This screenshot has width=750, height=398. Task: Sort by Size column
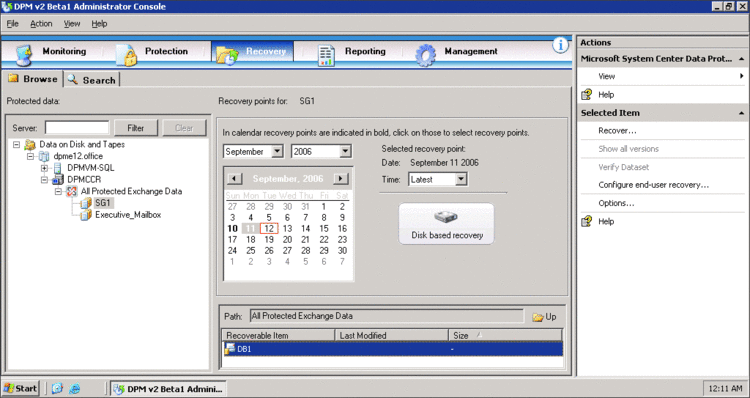(x=506, y=335)
